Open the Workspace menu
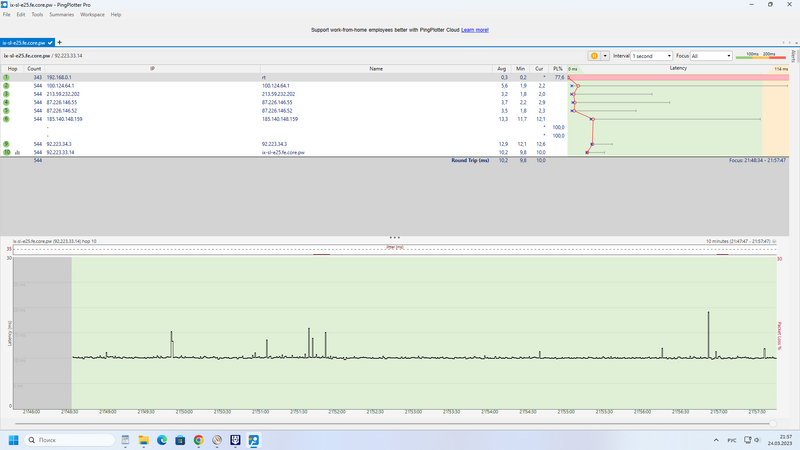This screenshot has height=450, width=800. [x=92, y=15]
